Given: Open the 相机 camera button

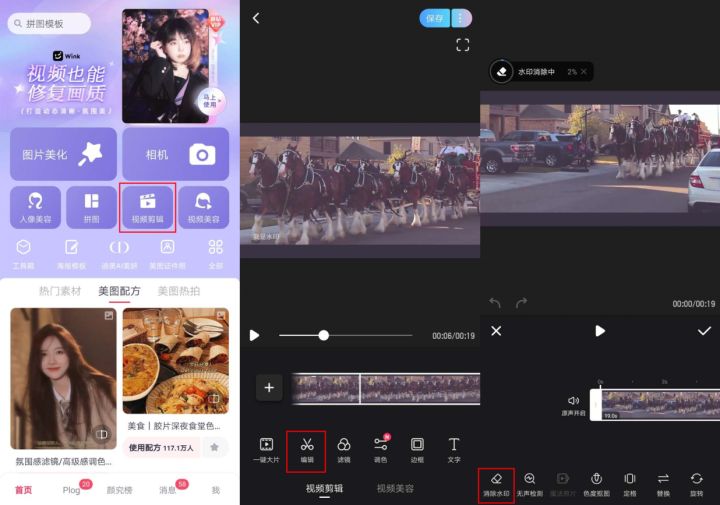Looking at the screenshot, I should tap(175, 154).
